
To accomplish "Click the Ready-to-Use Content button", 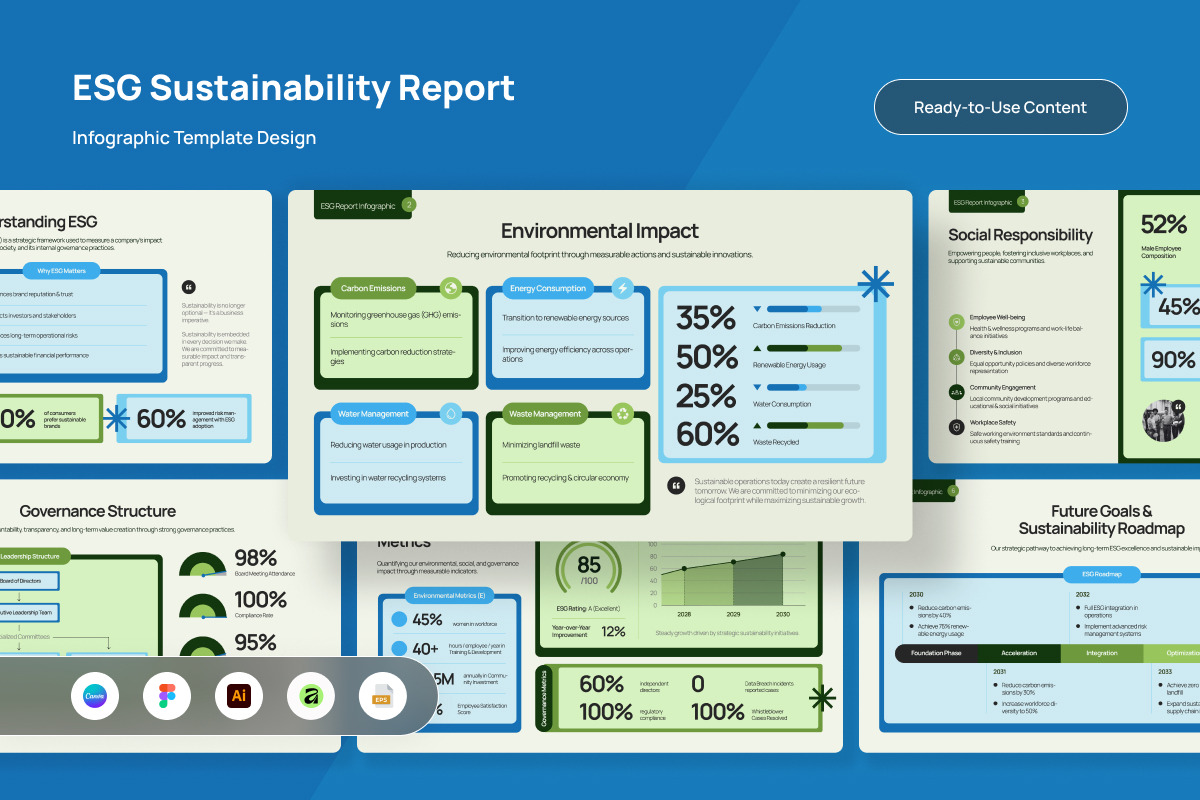I will coord(1000,107).
